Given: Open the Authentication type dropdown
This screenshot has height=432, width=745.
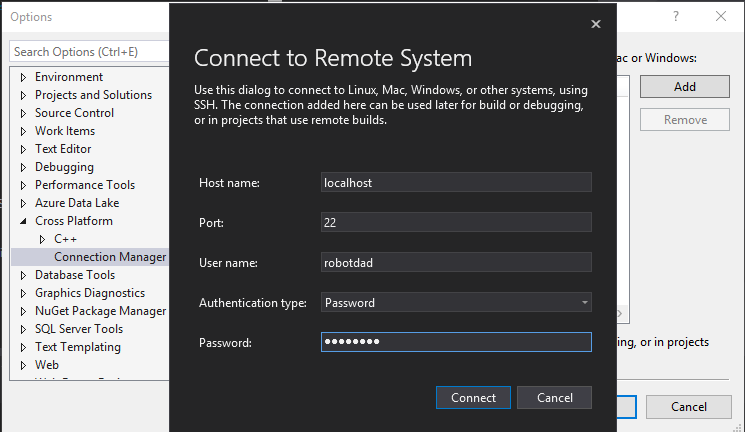Looking at the screenshot, I should (x=456, y=302).
